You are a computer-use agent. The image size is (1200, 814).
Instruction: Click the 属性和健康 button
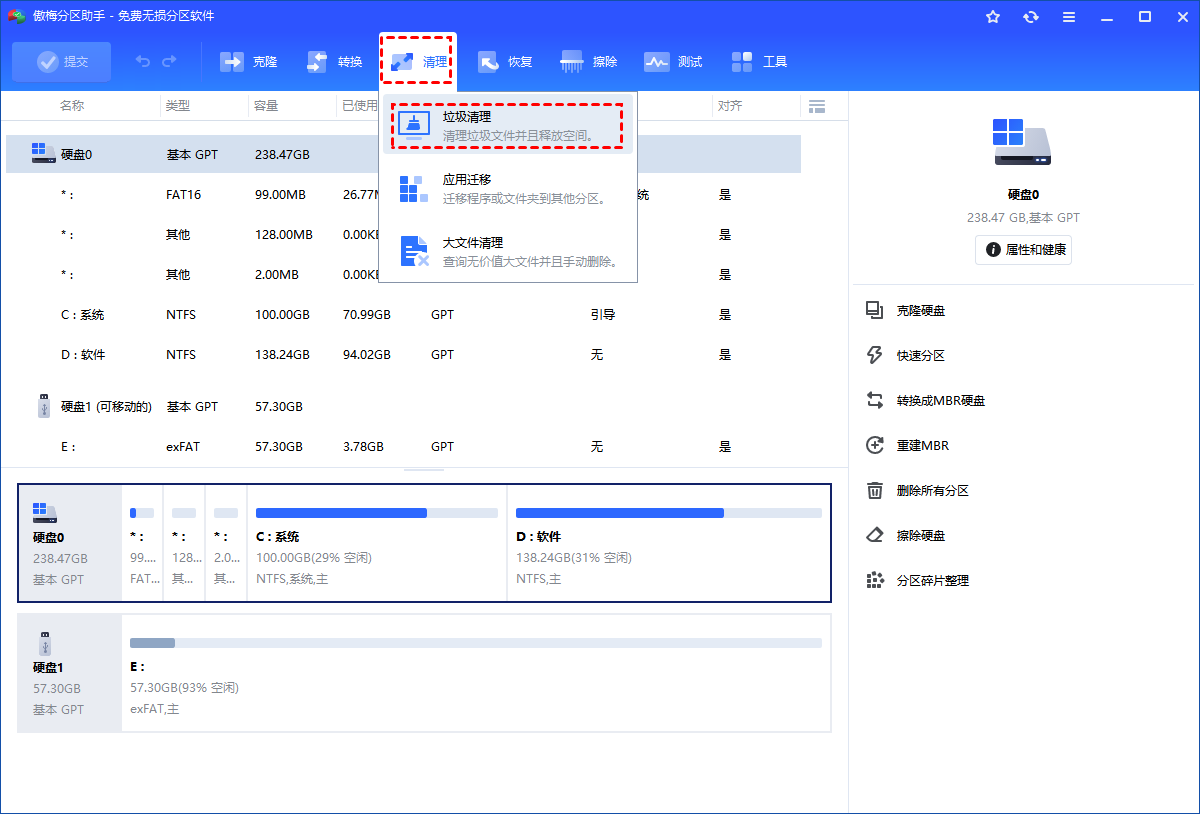tap(1023, 250)
